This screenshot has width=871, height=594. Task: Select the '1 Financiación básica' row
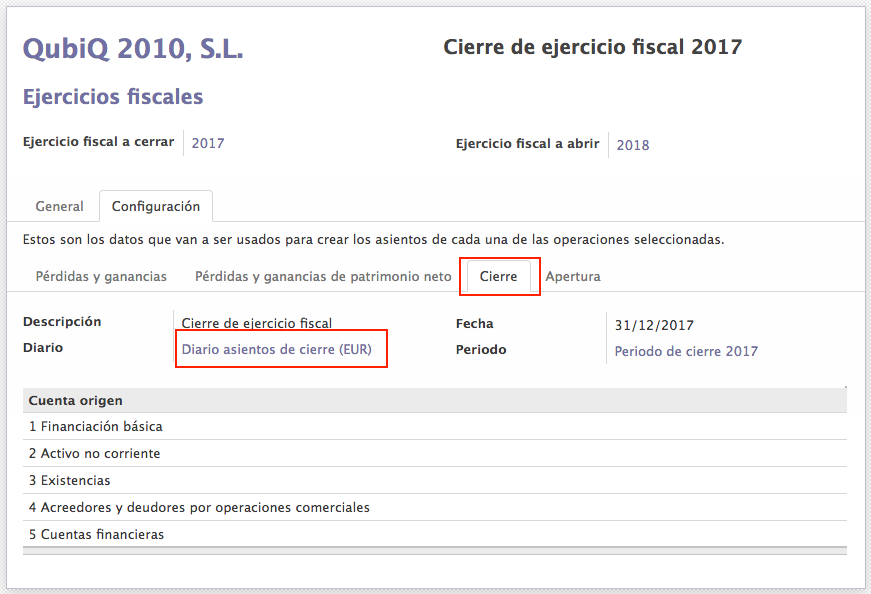(x=96, y=426)
